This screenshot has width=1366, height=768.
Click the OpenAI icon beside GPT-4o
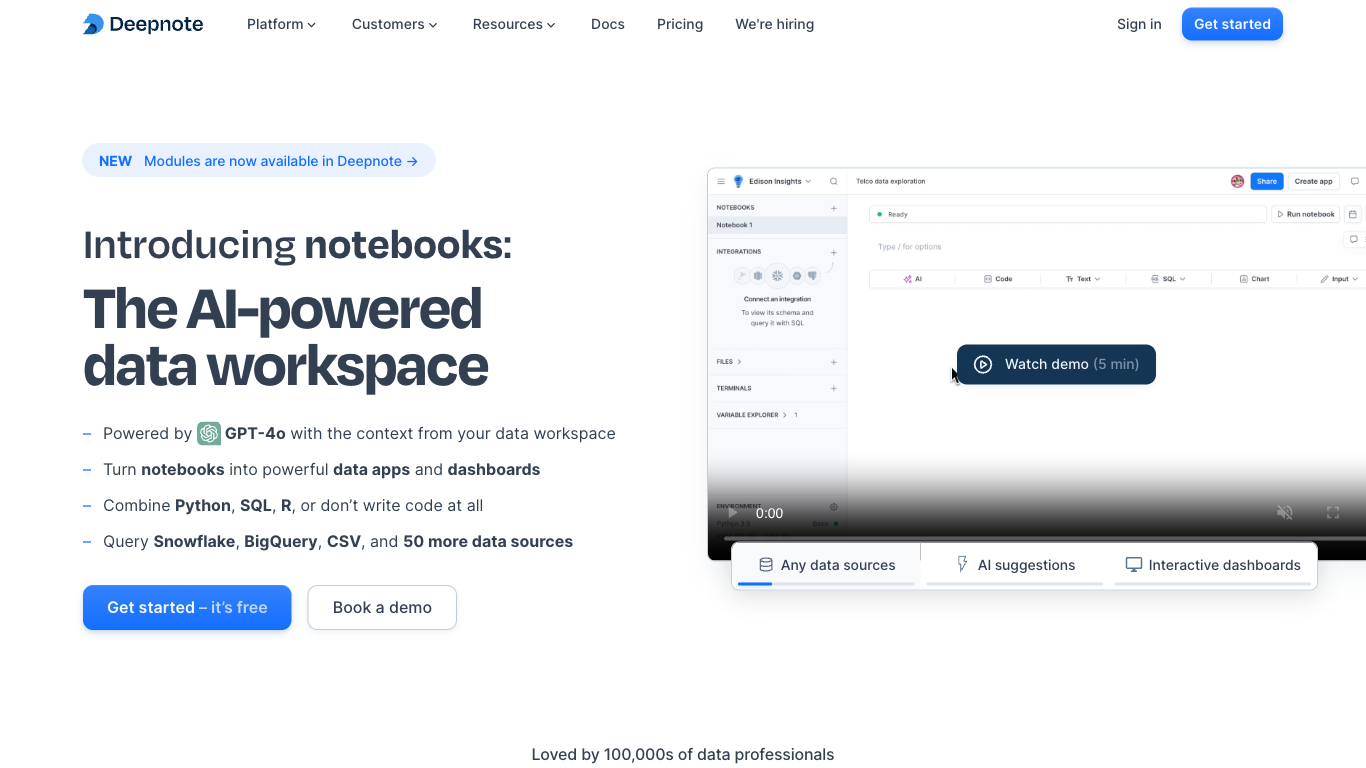(x=209, y=433)
